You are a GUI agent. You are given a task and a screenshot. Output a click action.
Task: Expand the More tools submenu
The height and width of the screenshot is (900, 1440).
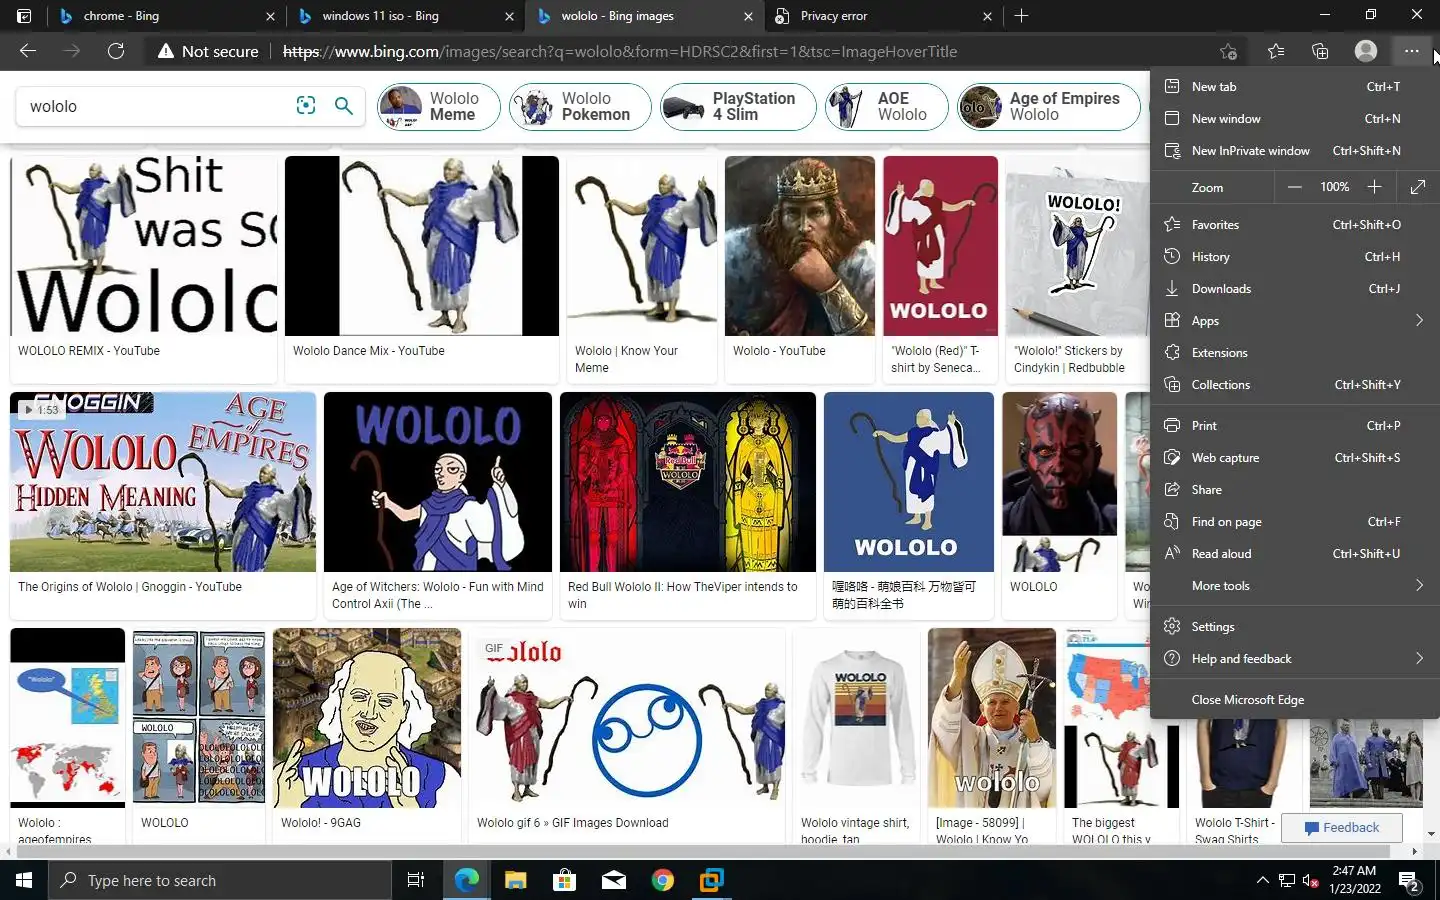[1295, 586]
